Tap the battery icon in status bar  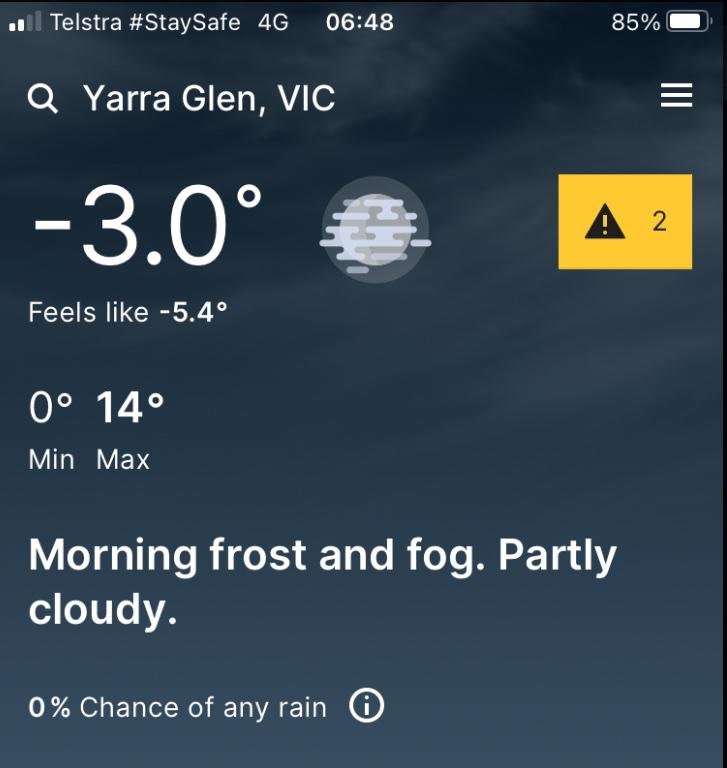(x=688, y=22)
